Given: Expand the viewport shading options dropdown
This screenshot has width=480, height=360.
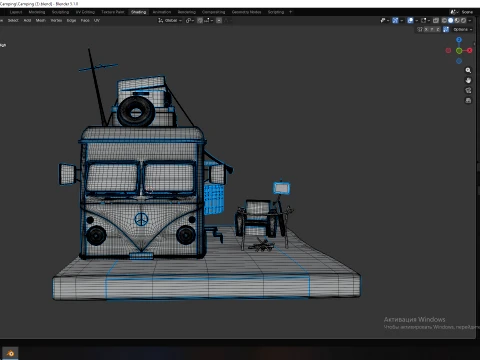Looking at the screenshot, I should point(470,20).
